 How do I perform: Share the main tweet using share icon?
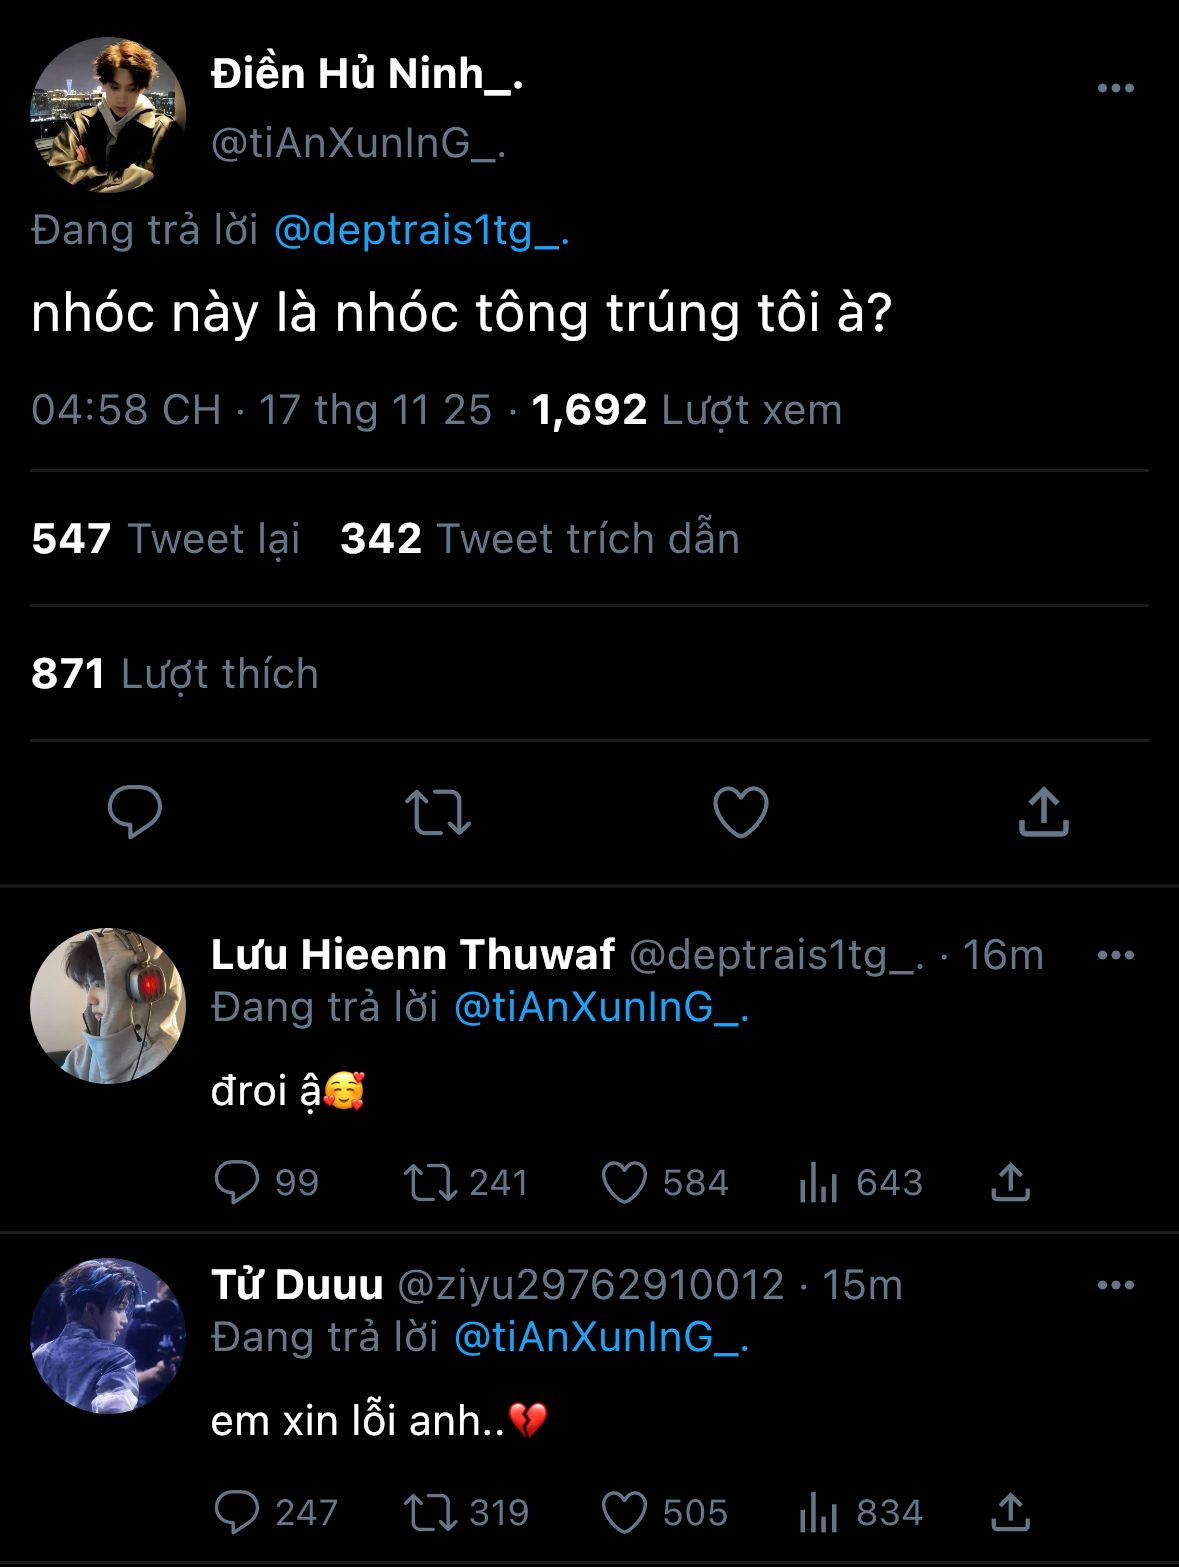point(1044,811)
